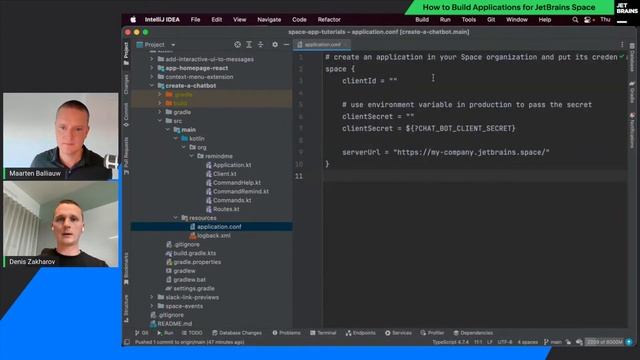Screen dimensions: 640x360
Task: Collapse the src folder
Action: point(160,121)
